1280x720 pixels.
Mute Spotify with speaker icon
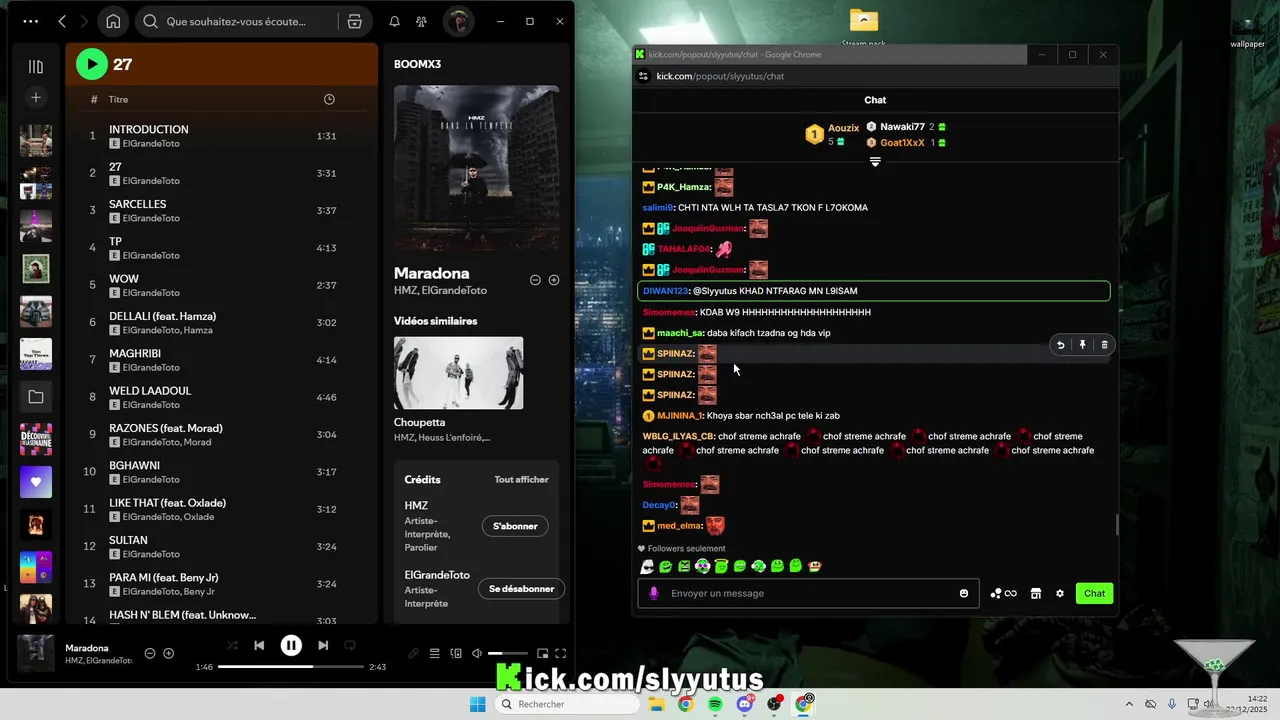(x=477, y=654)
